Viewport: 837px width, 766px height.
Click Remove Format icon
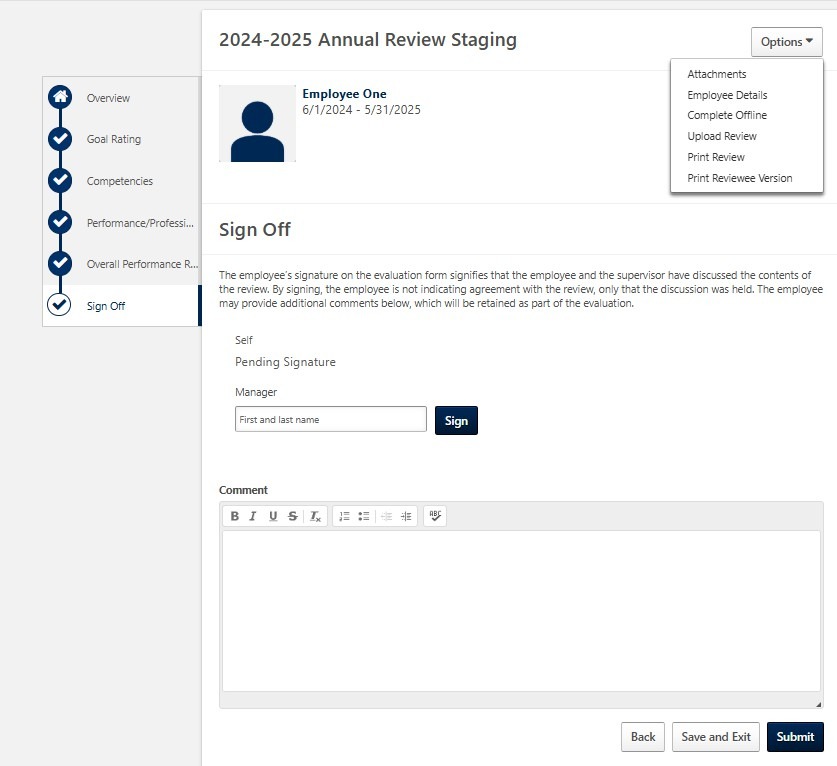315,516
